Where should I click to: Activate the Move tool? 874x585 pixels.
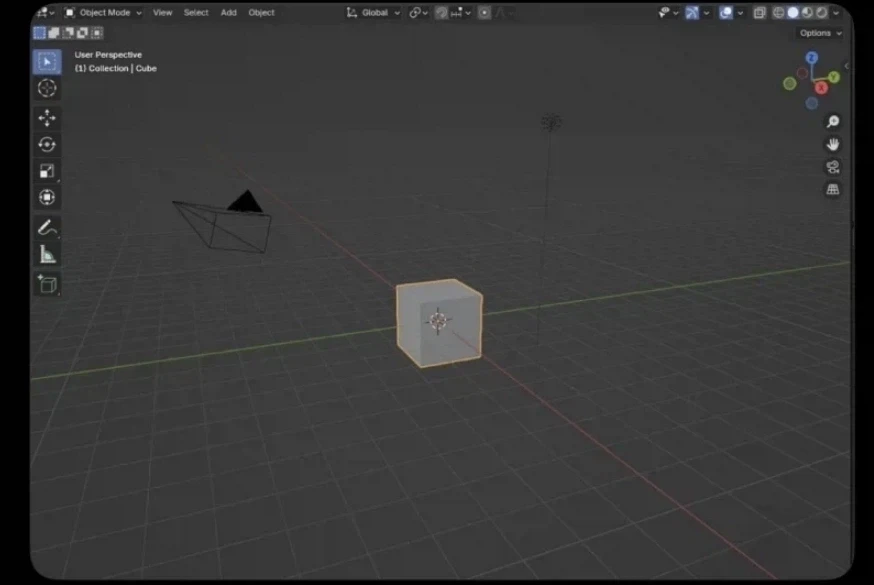point(47,118)
